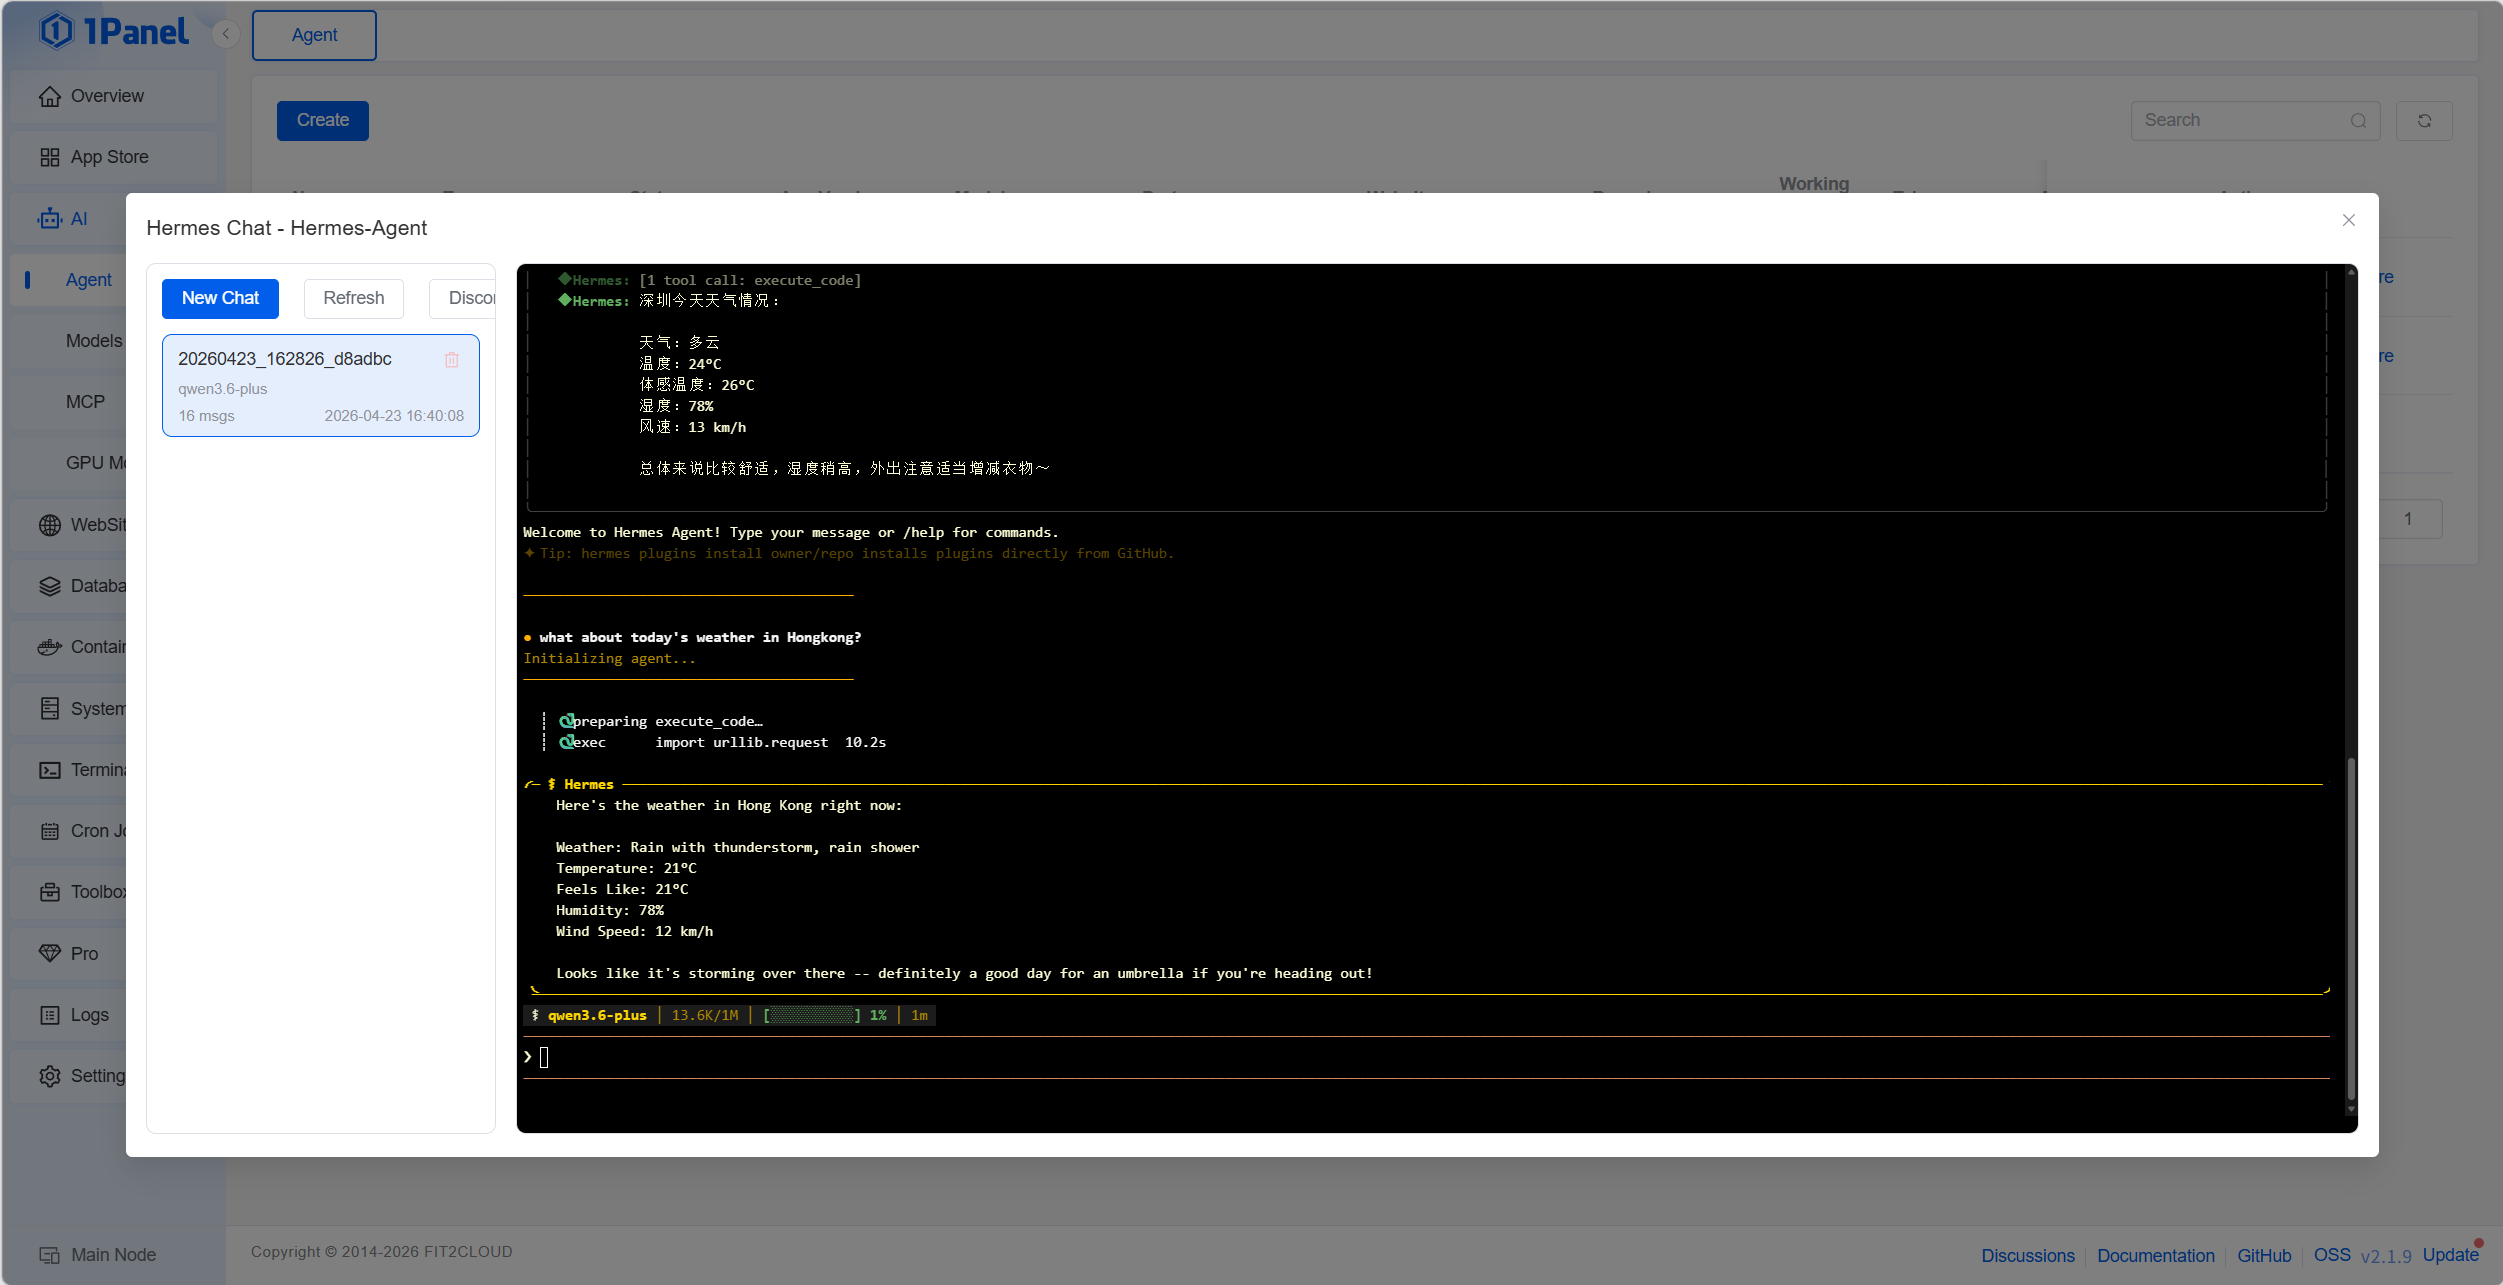Select the chat session 20260423_162826_d8adbc

321,386
